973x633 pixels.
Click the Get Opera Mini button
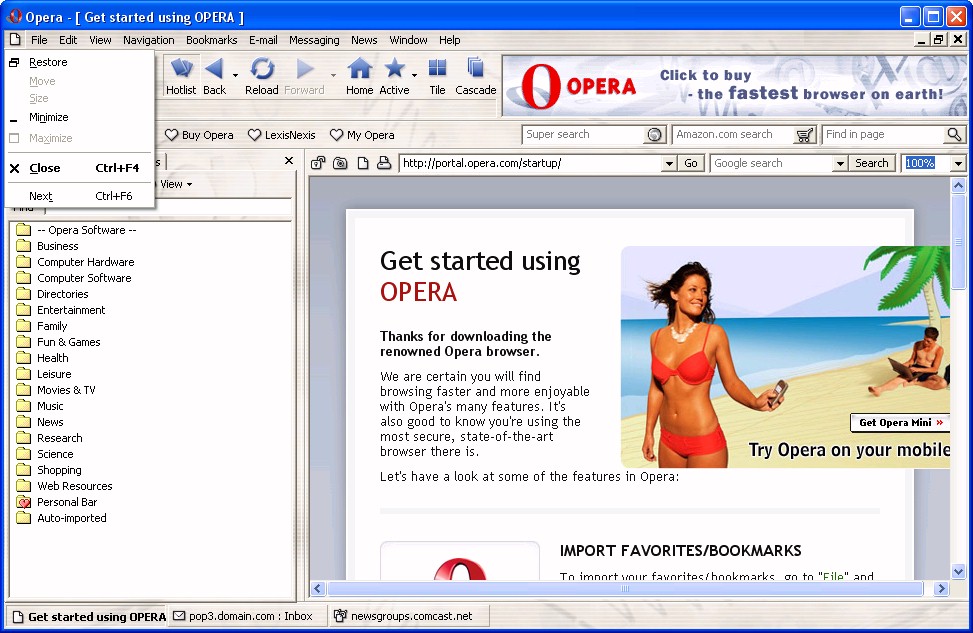click(900, 423)
